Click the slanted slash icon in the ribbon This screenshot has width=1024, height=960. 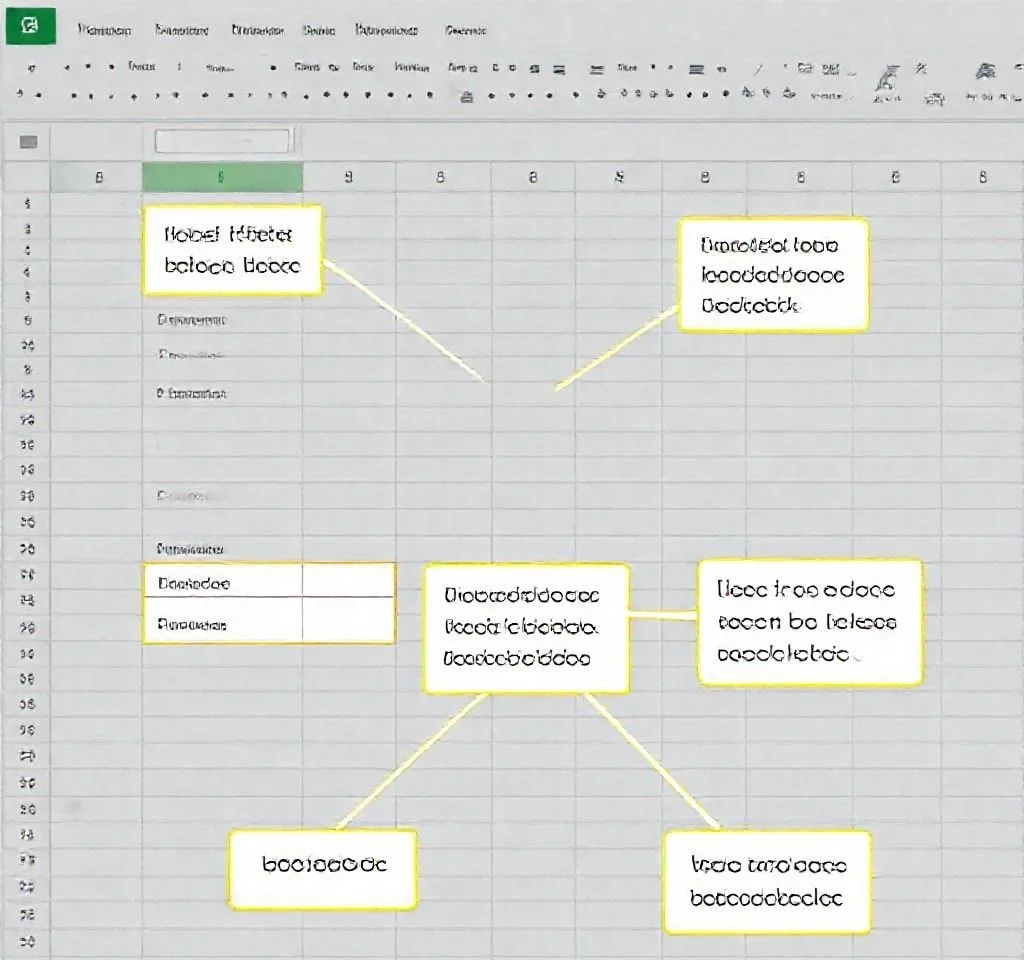click(757, 69)
